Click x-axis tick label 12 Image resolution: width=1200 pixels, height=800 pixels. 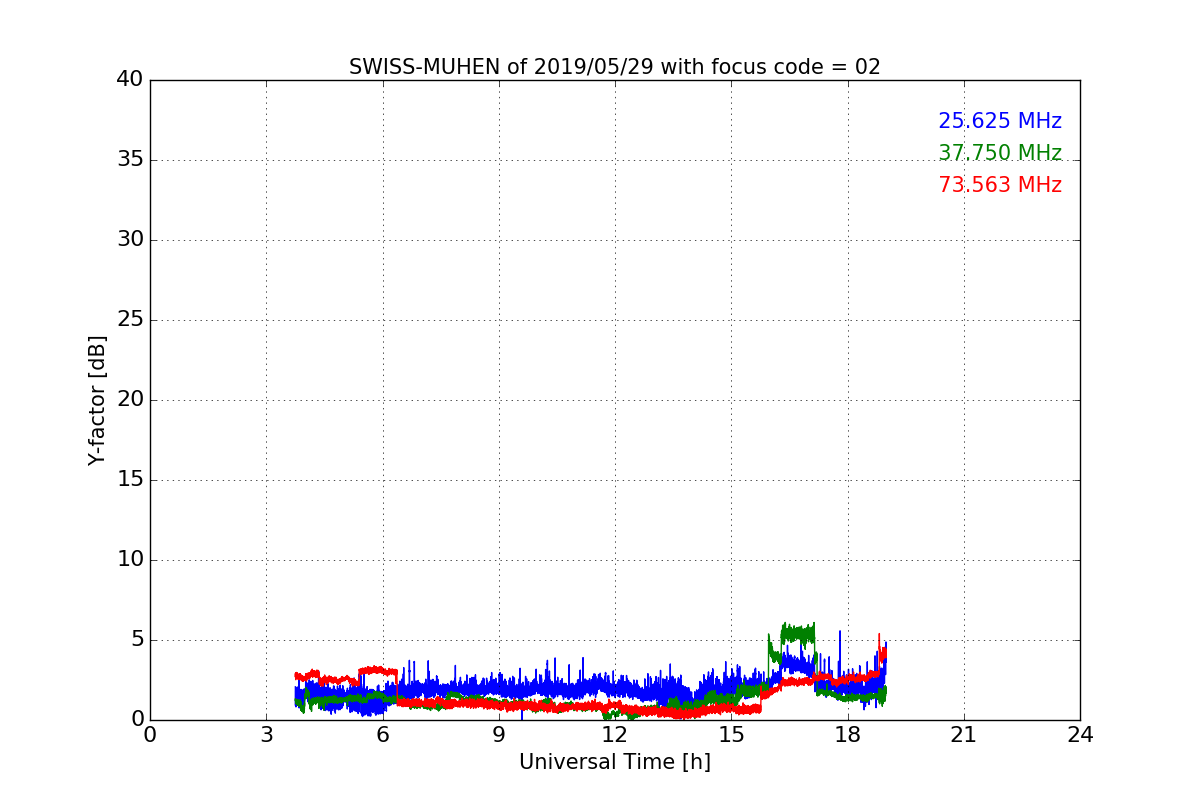[615, 735]
